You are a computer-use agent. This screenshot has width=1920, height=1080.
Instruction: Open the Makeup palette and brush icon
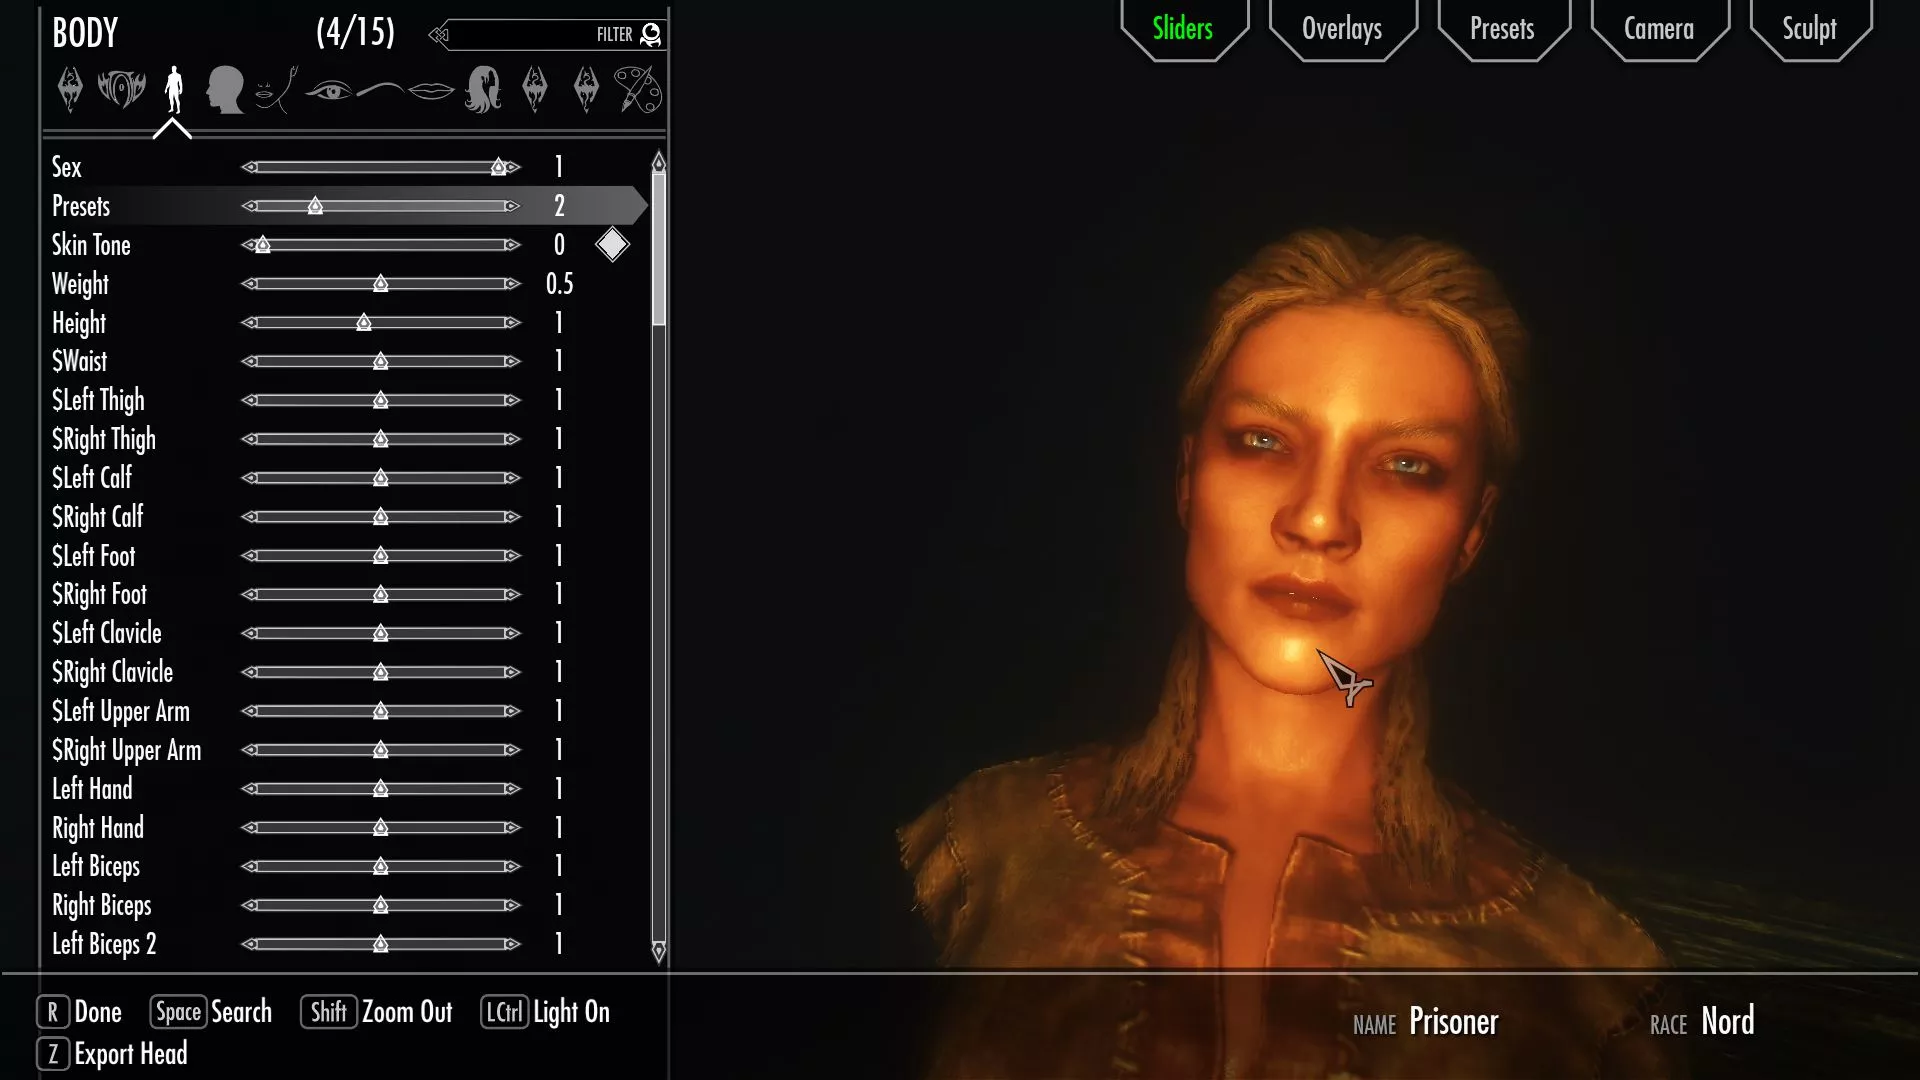[638, 90]
